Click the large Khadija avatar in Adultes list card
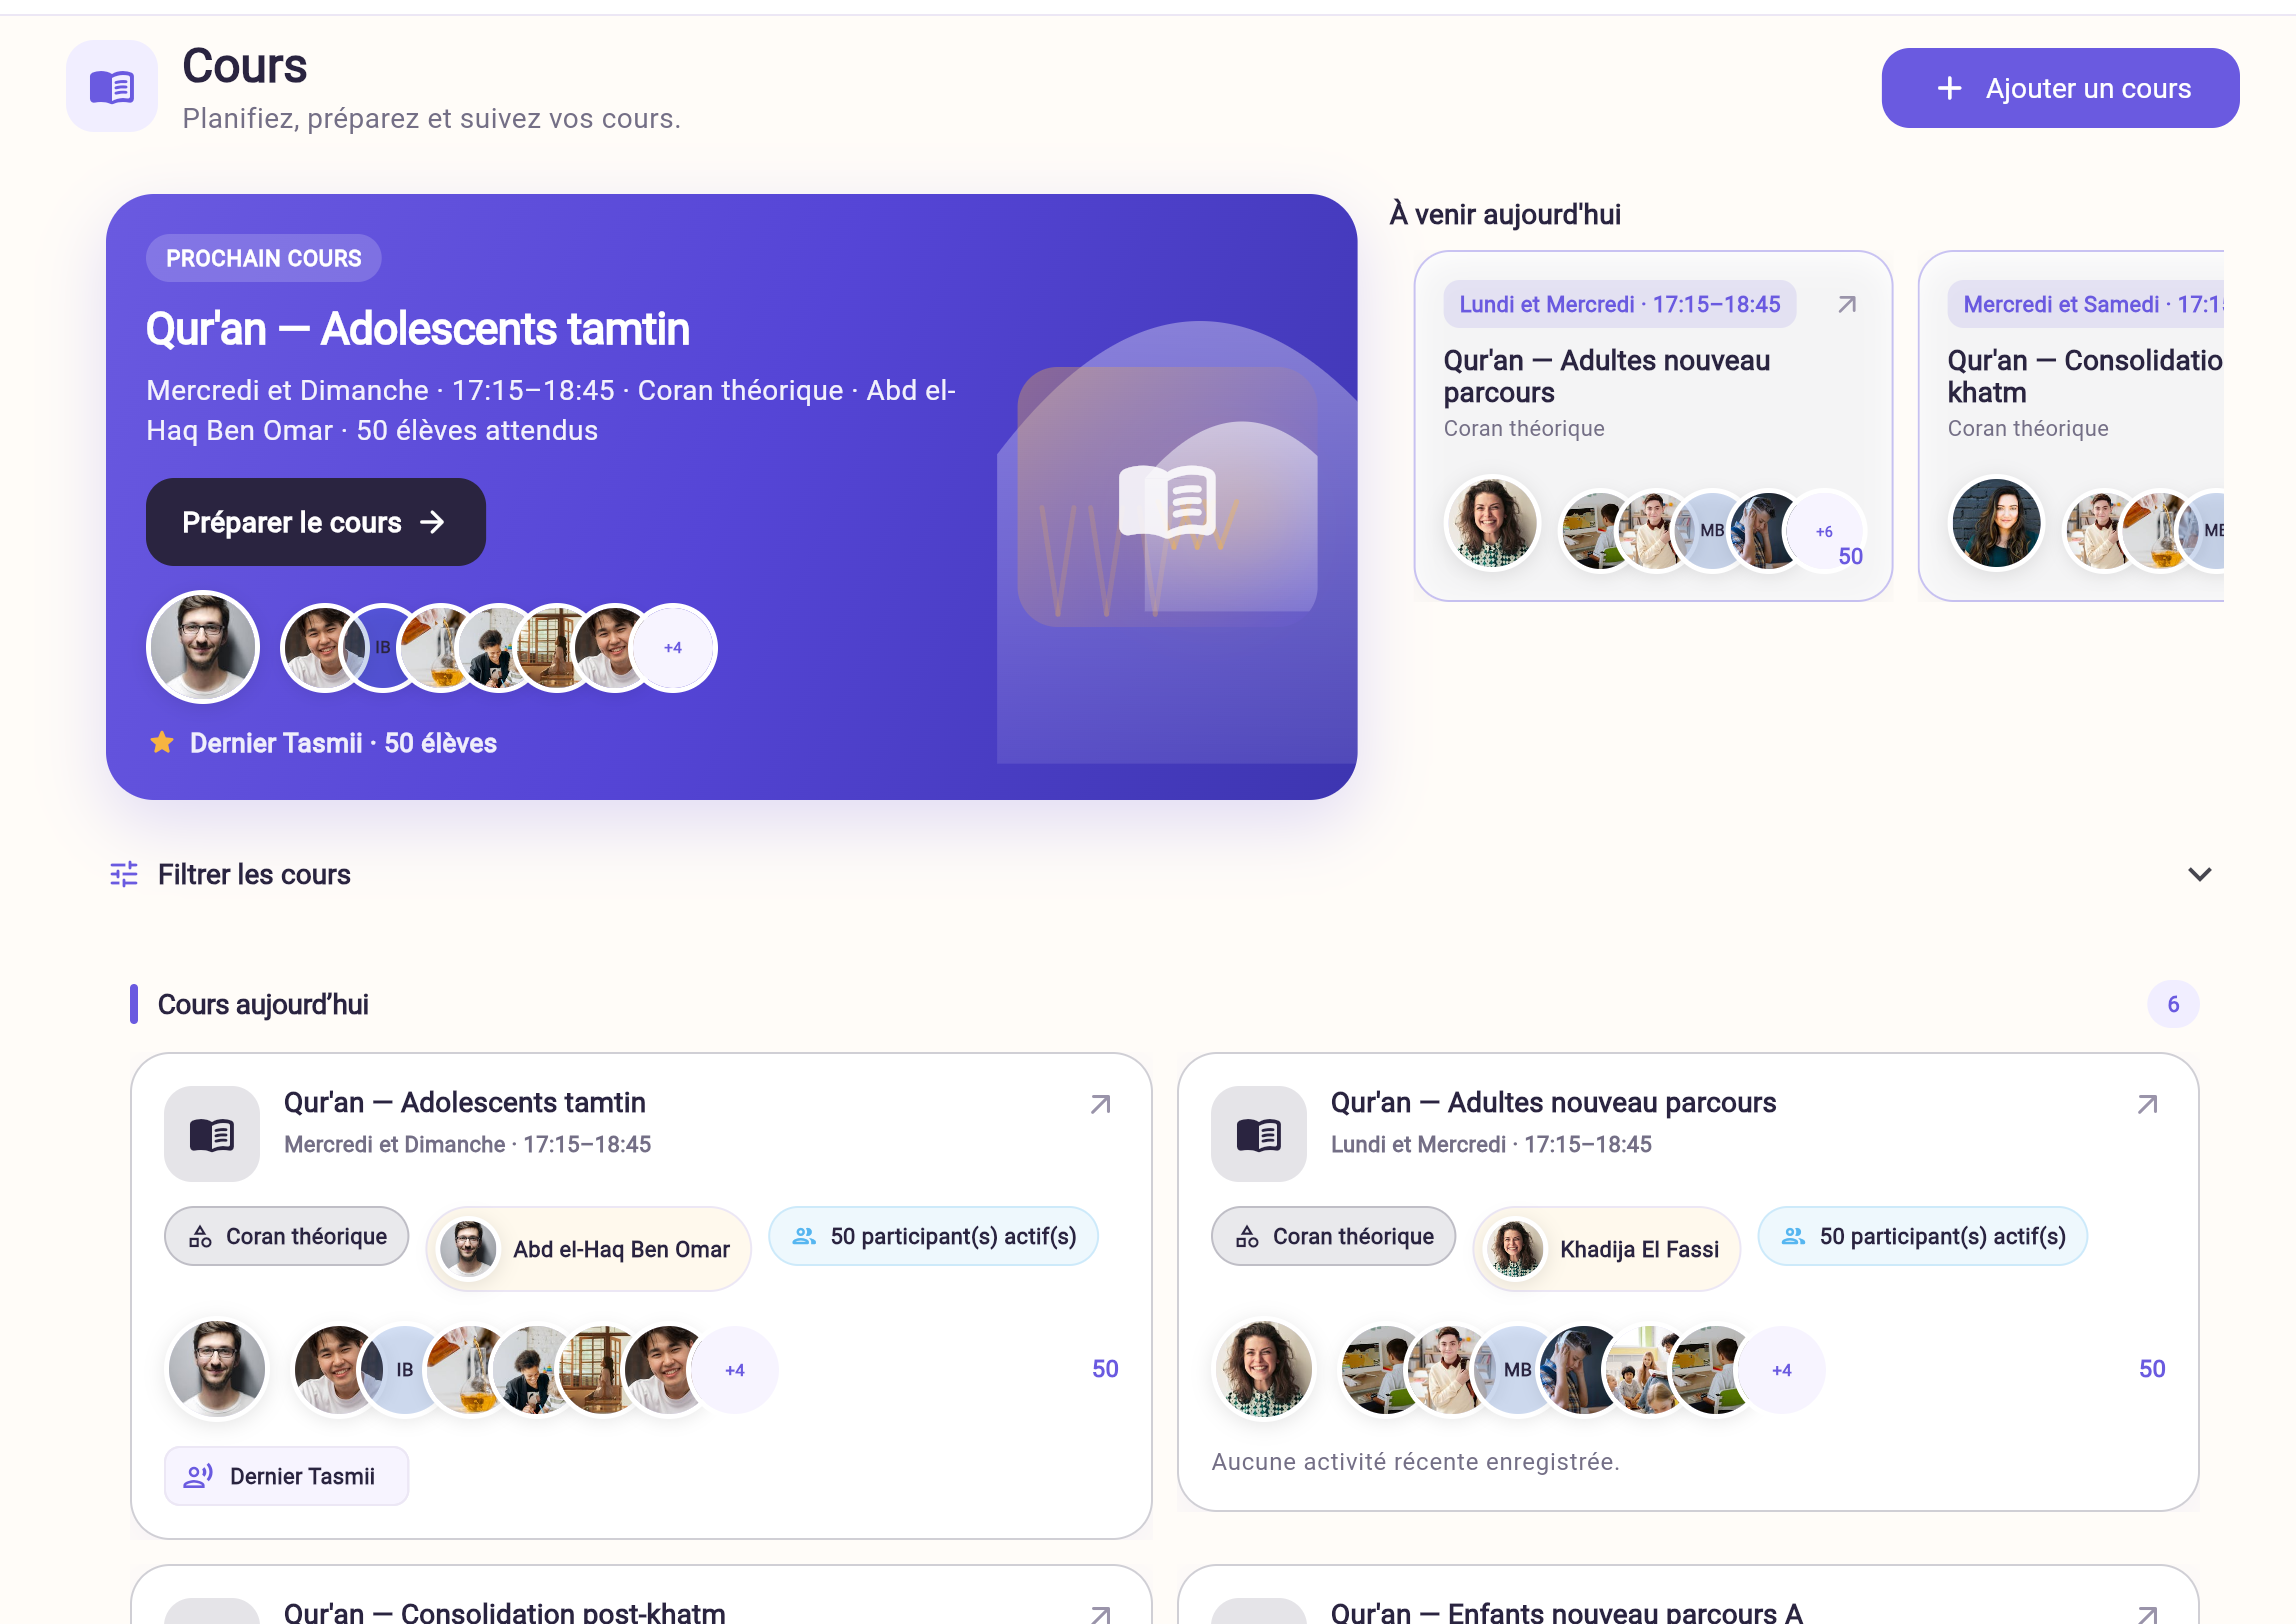Viewport: 2296px width, 1624px height. click(1263, 1370)
